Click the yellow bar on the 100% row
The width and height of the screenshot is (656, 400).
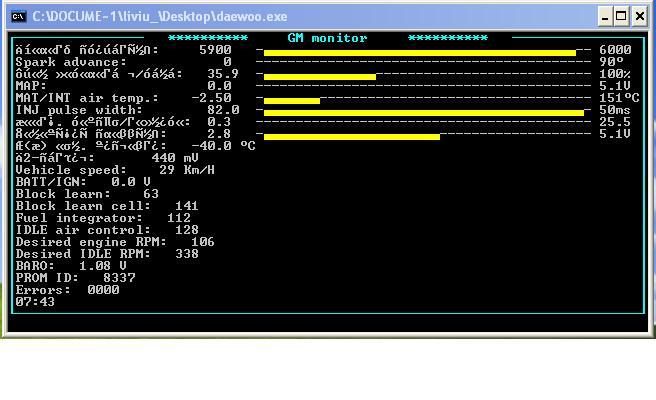pyautogui.click(x=319, y=76)
